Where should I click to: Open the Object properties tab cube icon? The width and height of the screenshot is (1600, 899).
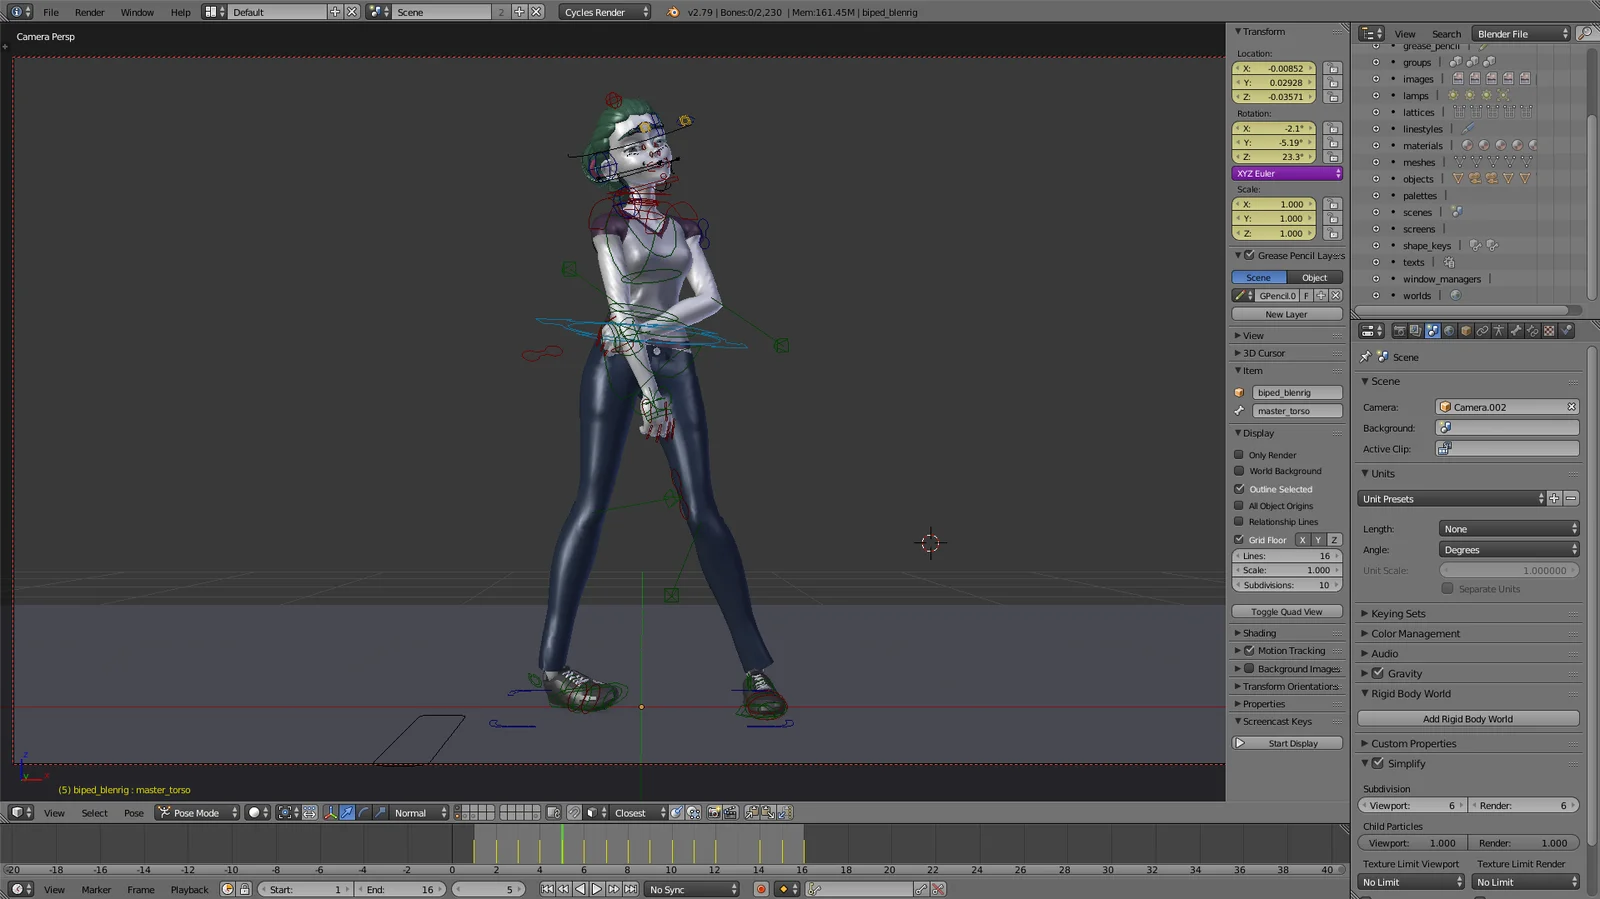pyautogui.click(x=1466, y=331)
